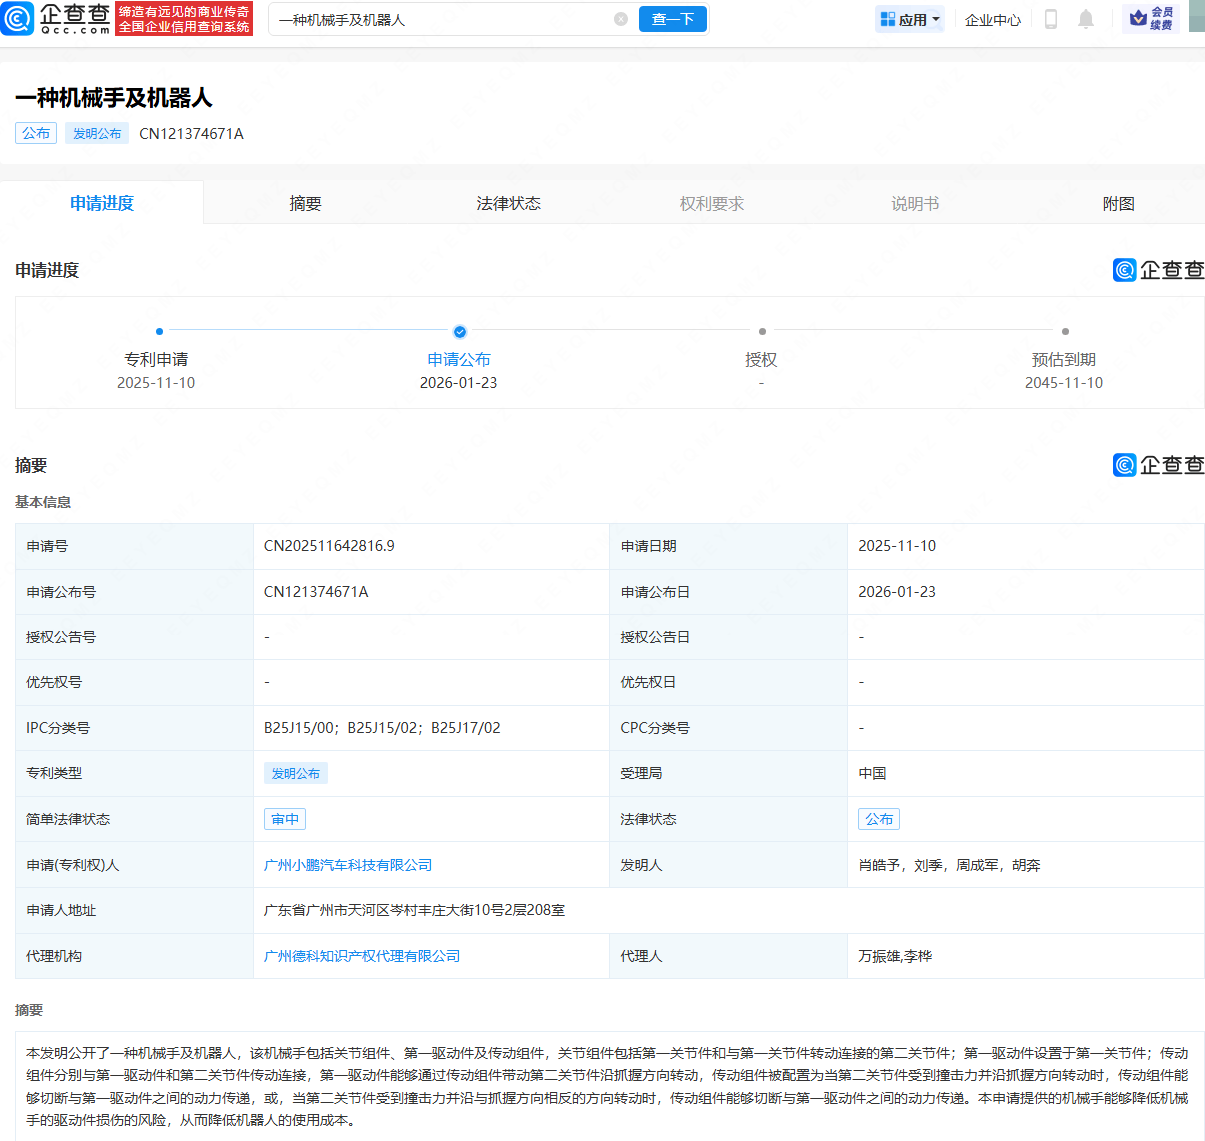This screenshot has height=1141, width=1205.
Task: Click the mobile phone icon in the header
Action: (1050, 18)
